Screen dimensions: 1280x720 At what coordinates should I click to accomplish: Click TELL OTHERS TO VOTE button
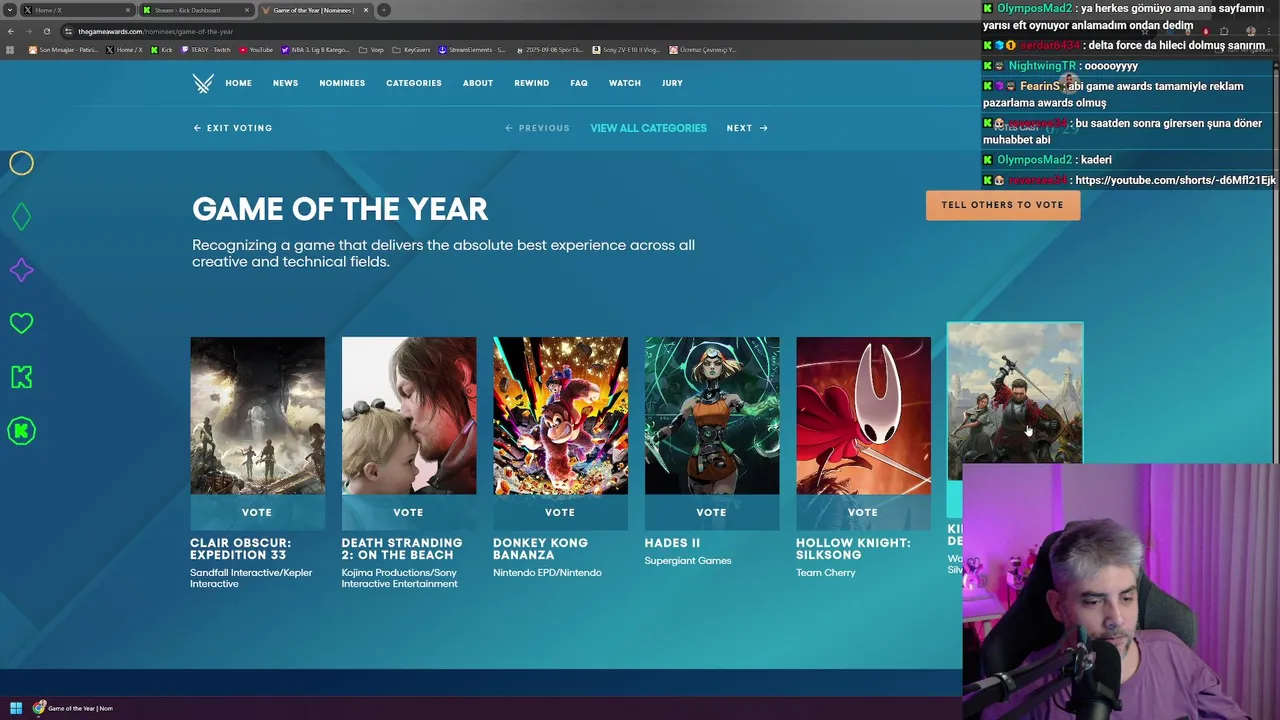1002,205
